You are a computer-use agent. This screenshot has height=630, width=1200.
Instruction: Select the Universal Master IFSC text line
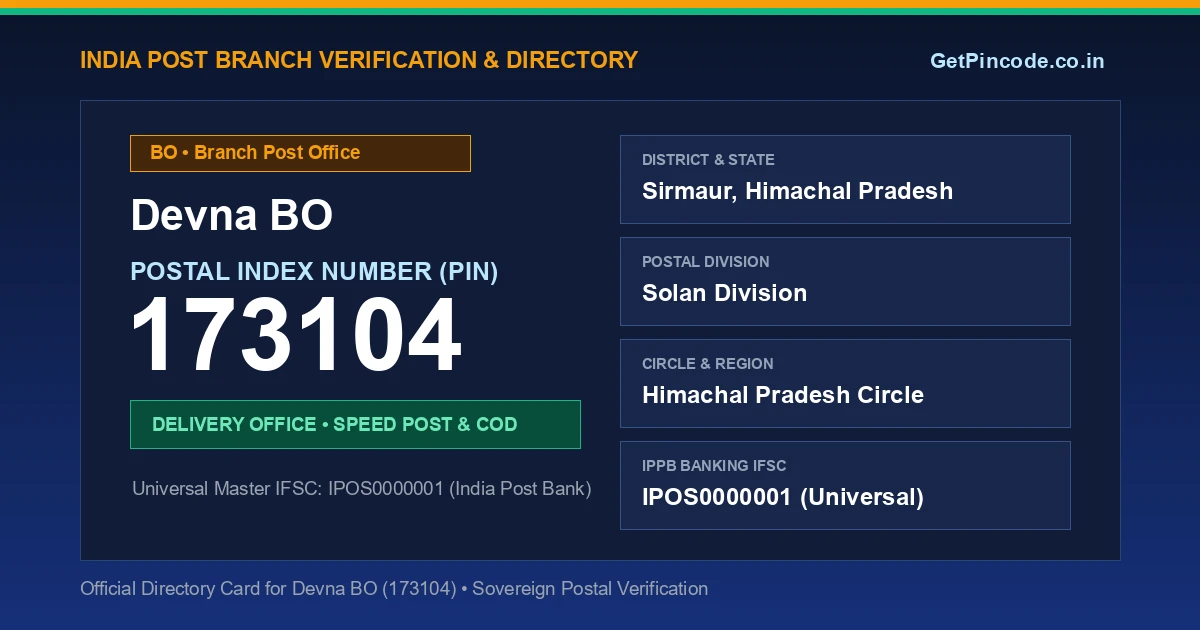tap(362, 489)
